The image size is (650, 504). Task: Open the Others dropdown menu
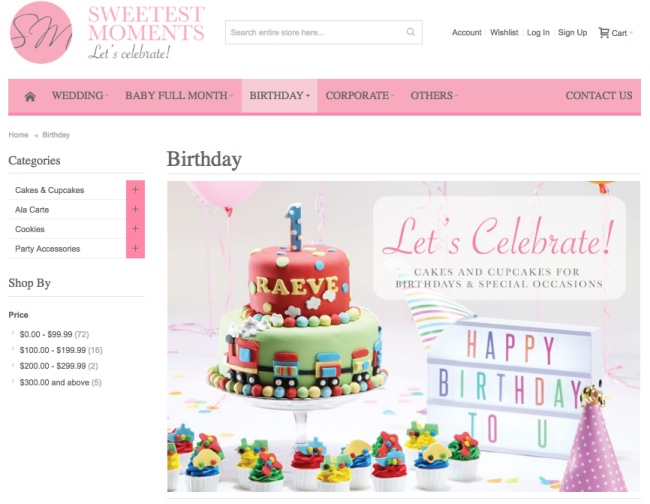(x=434, y=96)
